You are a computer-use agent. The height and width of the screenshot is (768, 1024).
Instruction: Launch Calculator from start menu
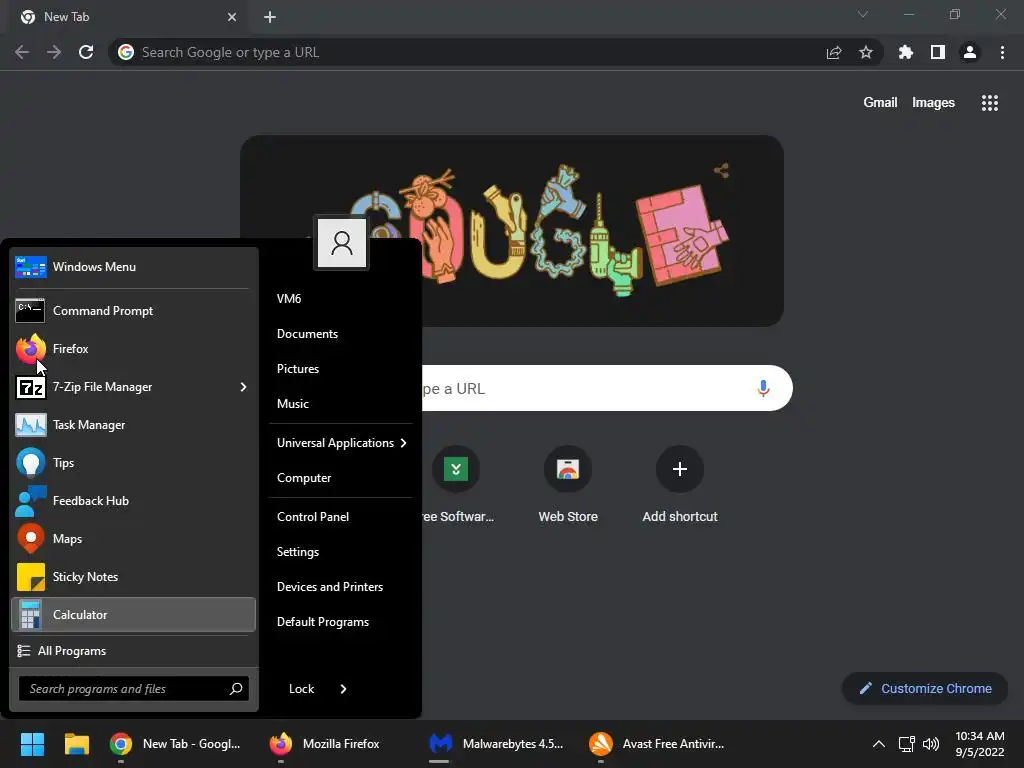[133, 615]
